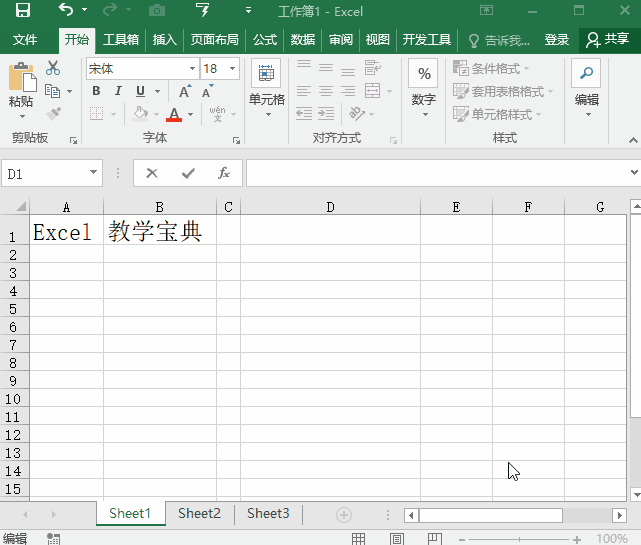The image size is (641, 545).
Task: Click the column D header
Action: tap(330, 207)
